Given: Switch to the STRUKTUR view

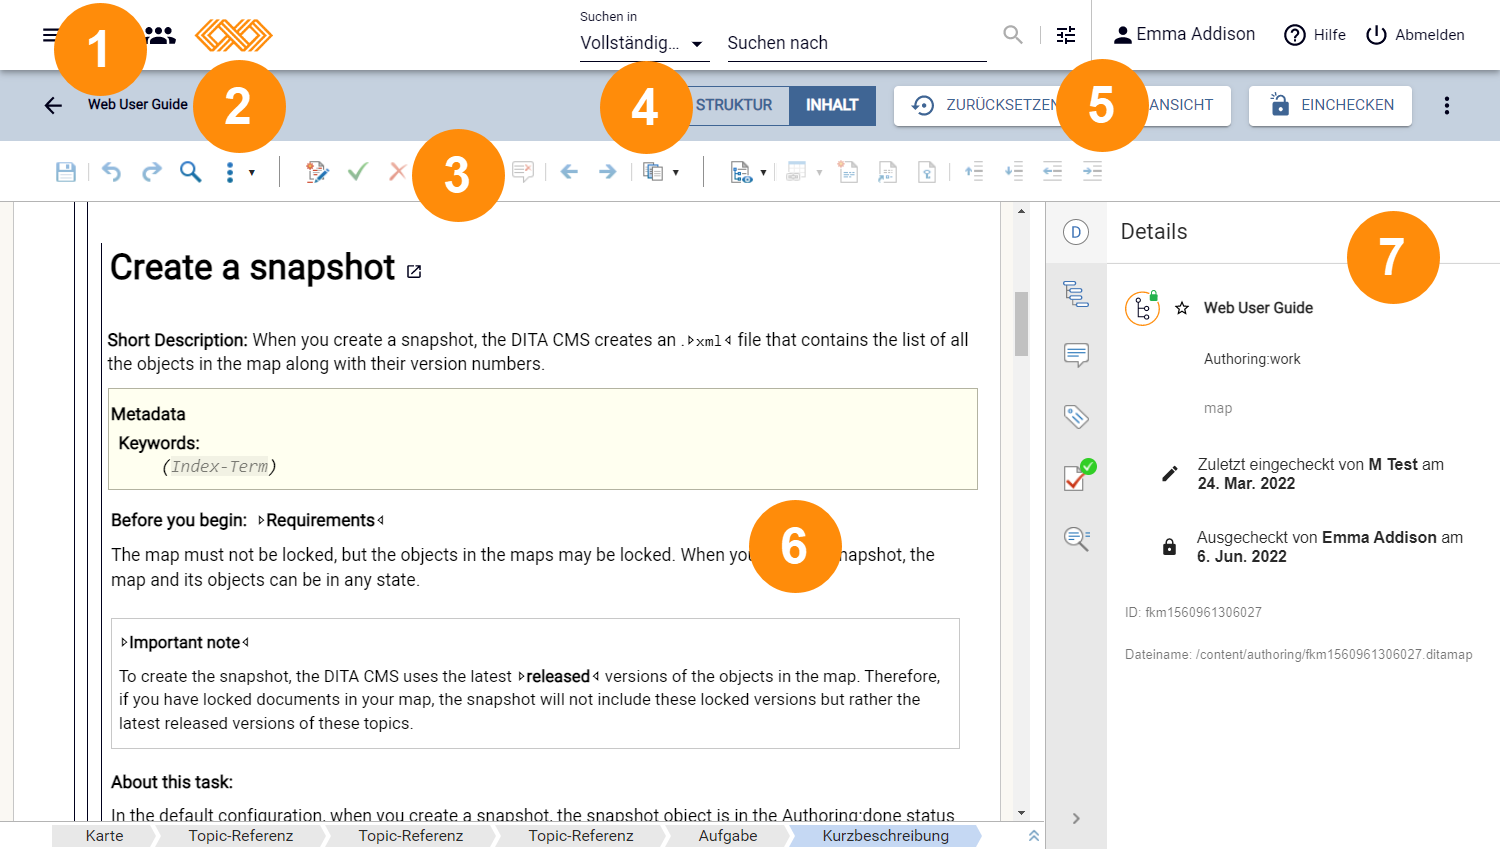Looking at the screenshot, I should (734, 105).
